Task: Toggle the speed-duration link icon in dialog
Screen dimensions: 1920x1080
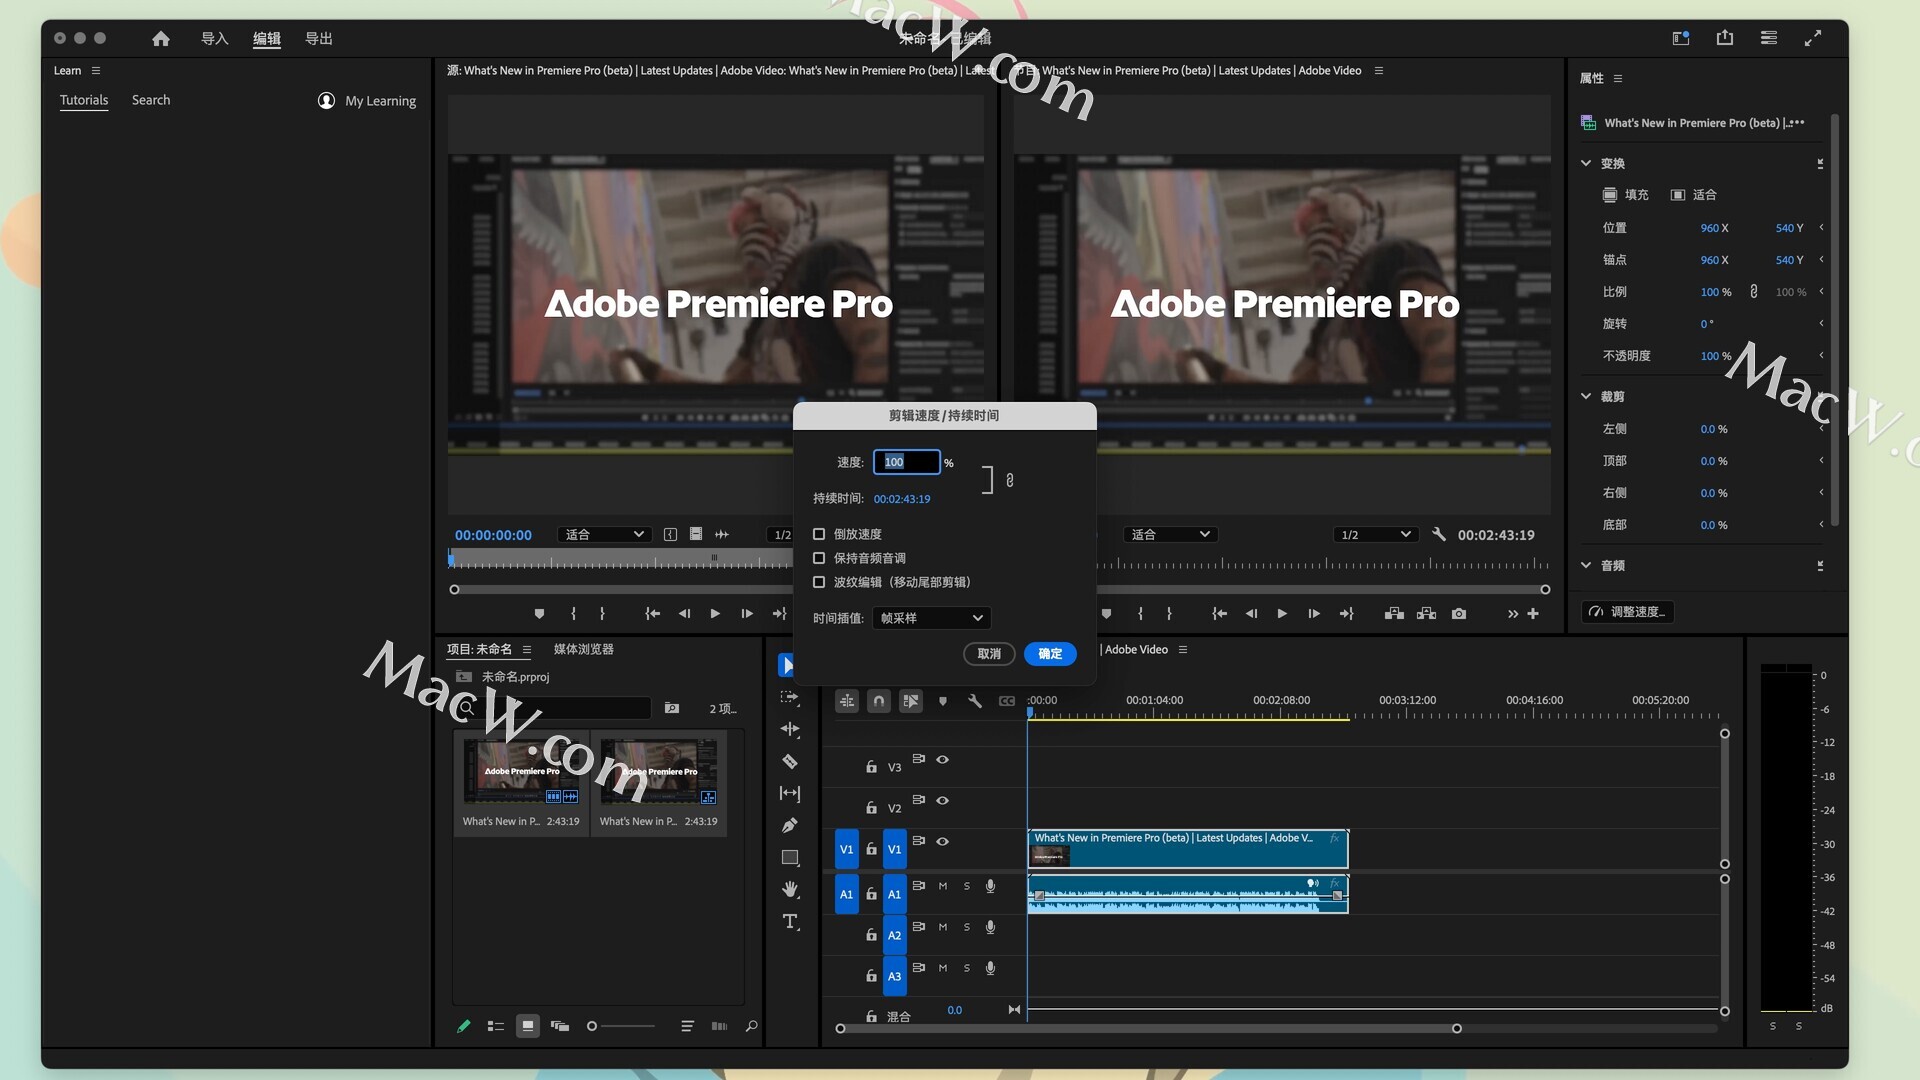Action: tap(1010, 480)
